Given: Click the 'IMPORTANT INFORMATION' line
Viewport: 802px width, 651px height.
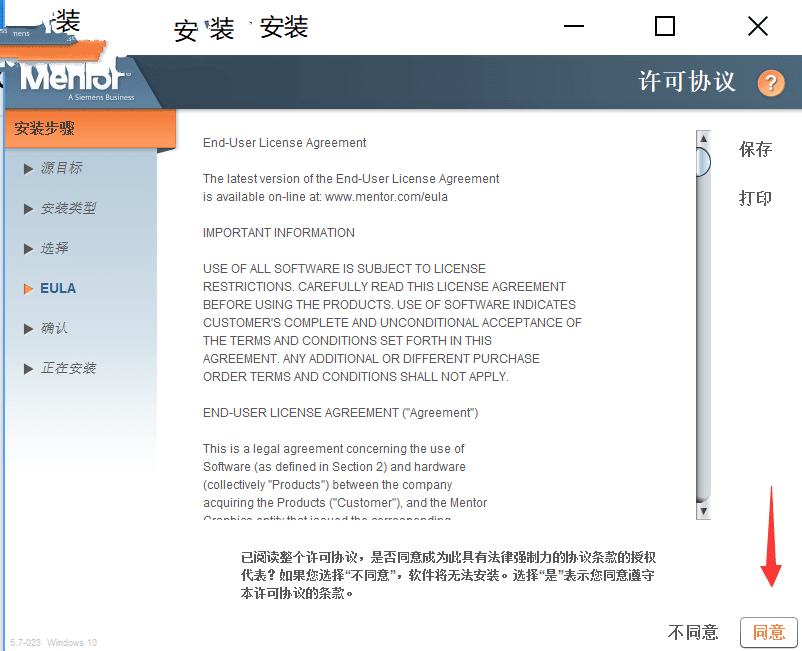Looking at the screenshot, I should (279, 233).
